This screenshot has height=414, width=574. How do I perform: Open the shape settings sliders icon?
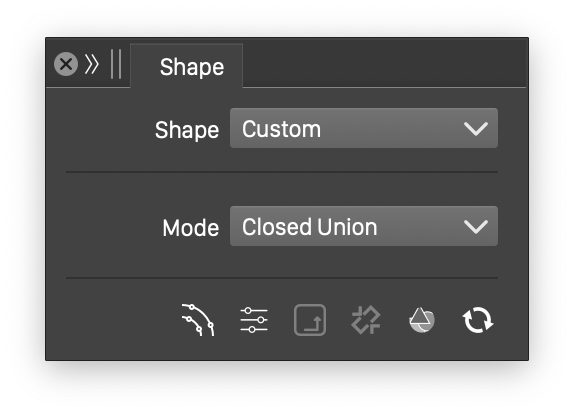(254, 320)
